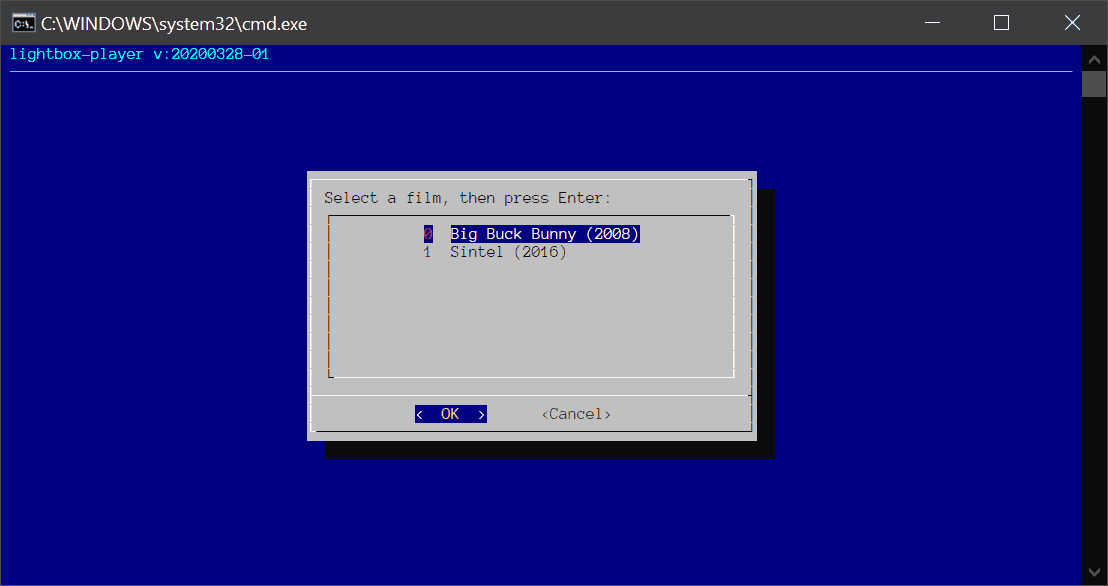The image size is (1108, 586).
Task: Click the cmd.exe icon in the title bar
Action: (23, 23)
